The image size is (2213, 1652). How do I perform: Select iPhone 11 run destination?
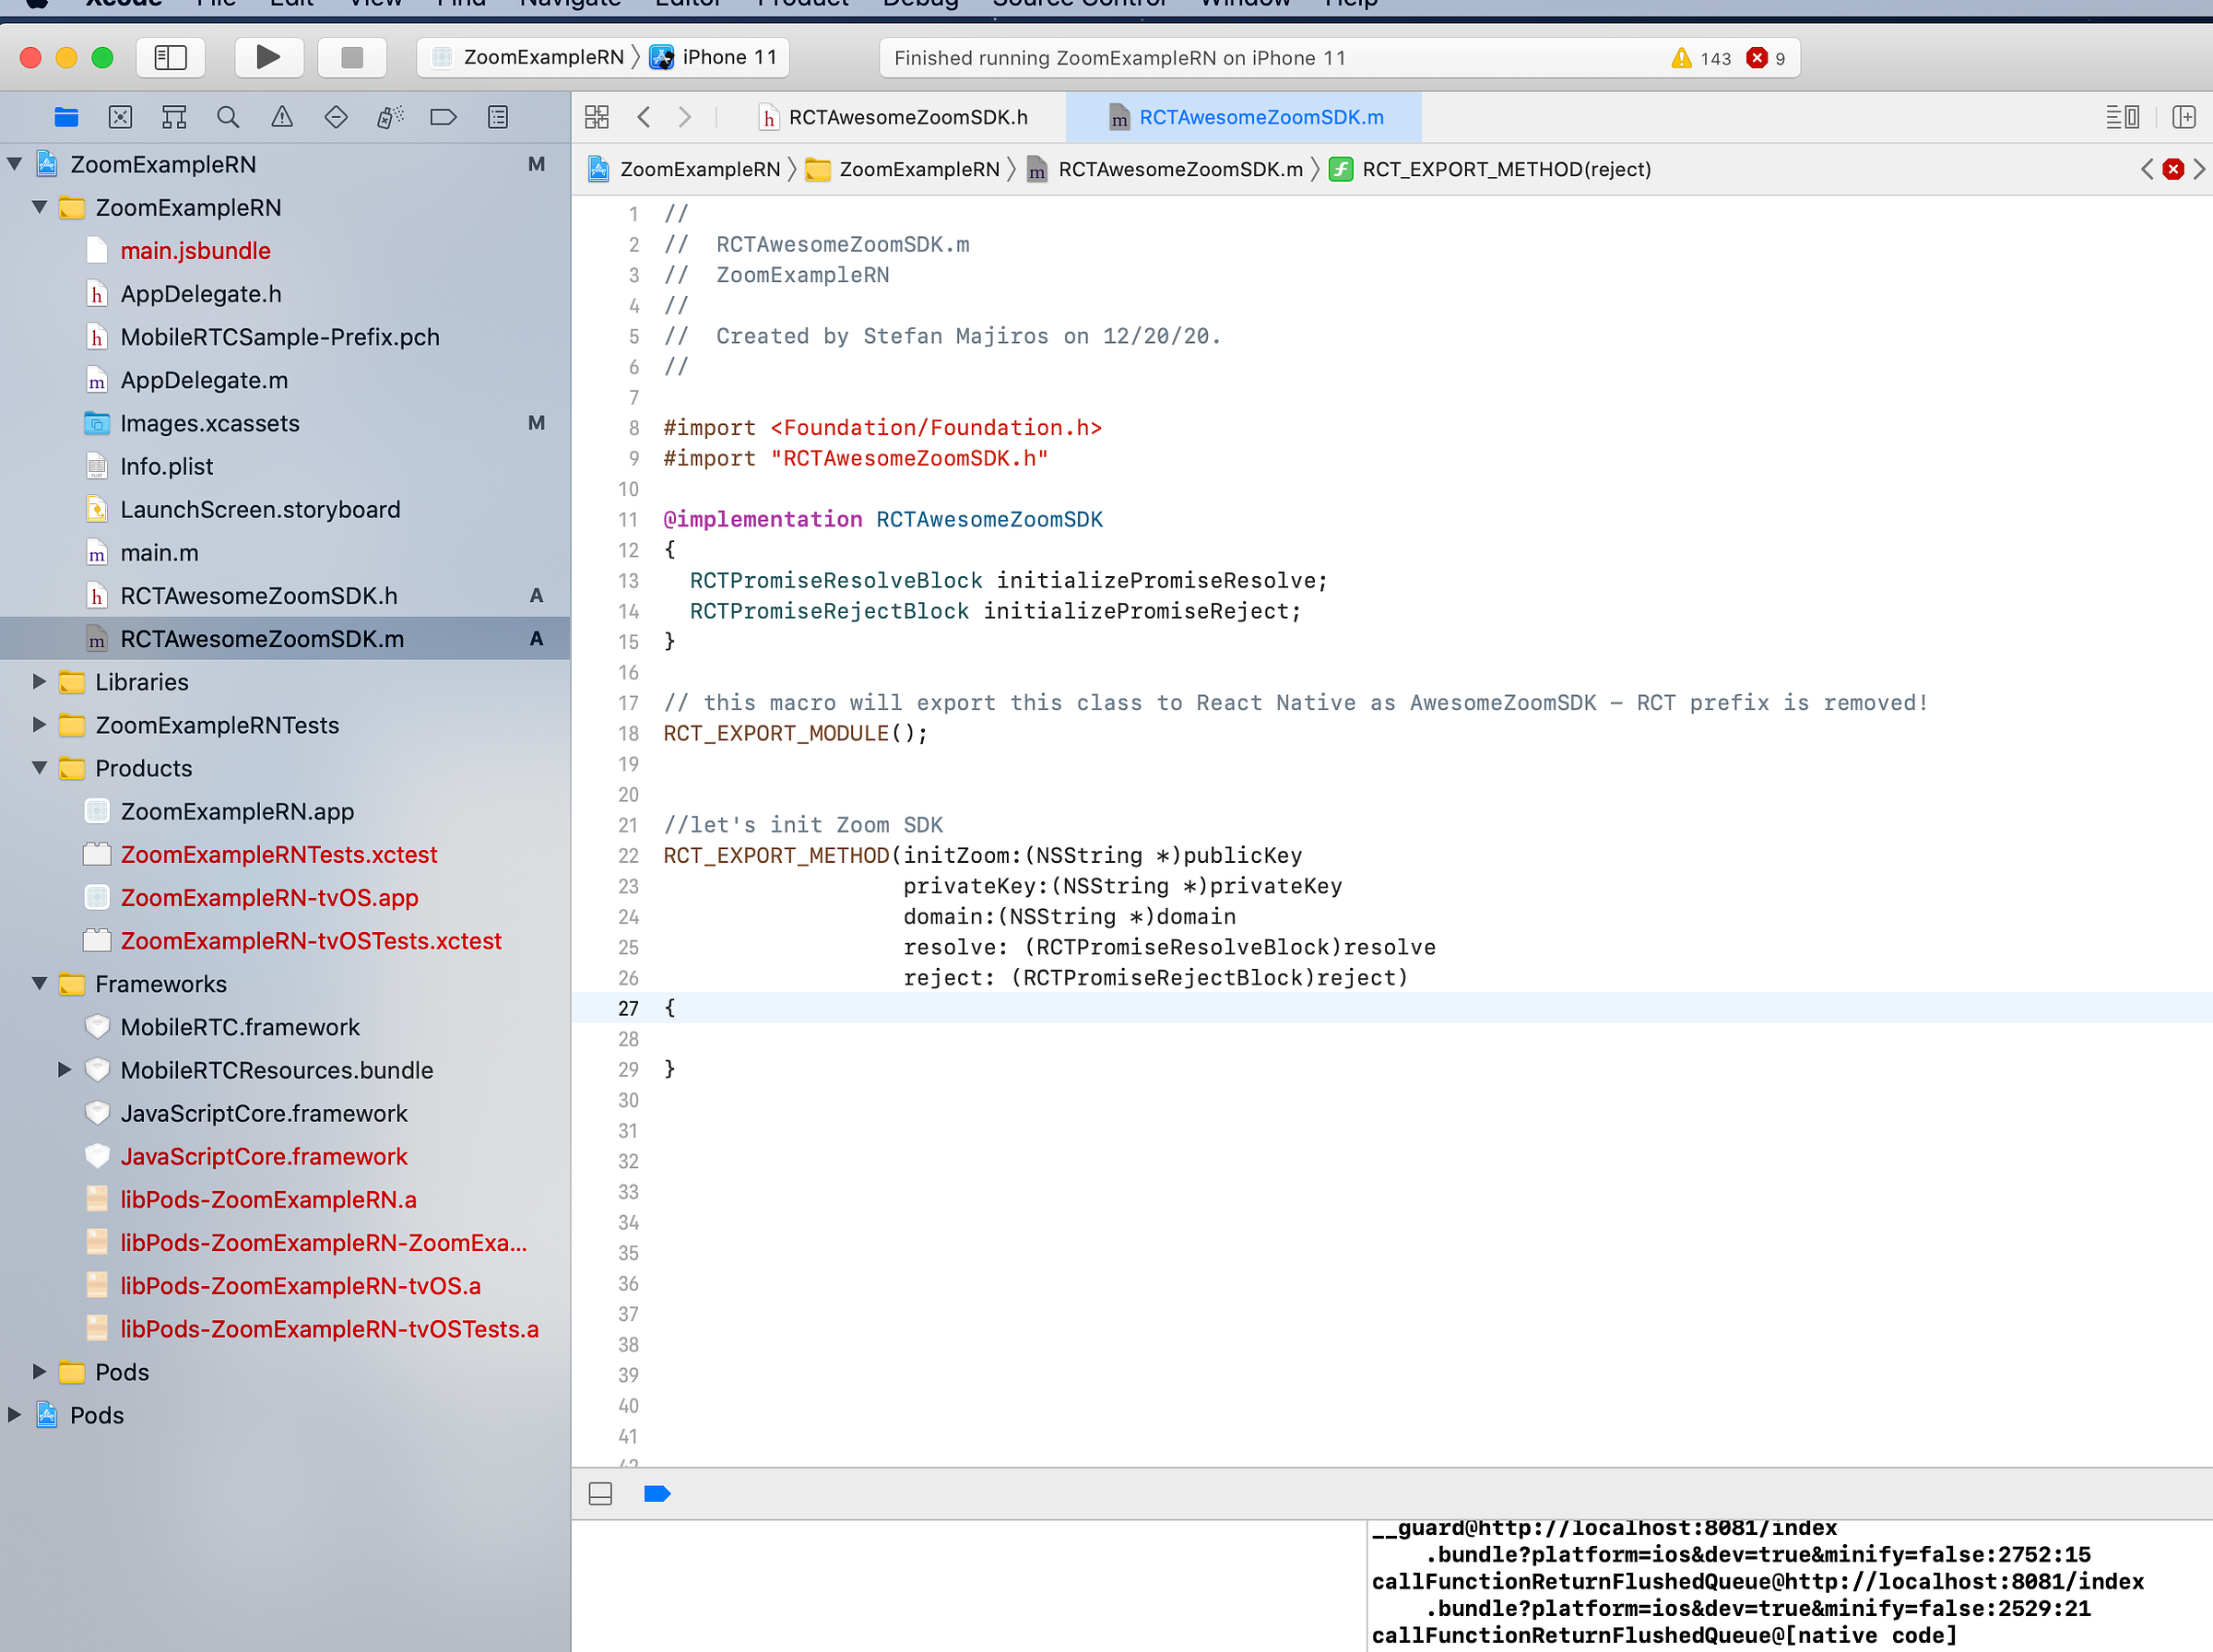(728, 57)
